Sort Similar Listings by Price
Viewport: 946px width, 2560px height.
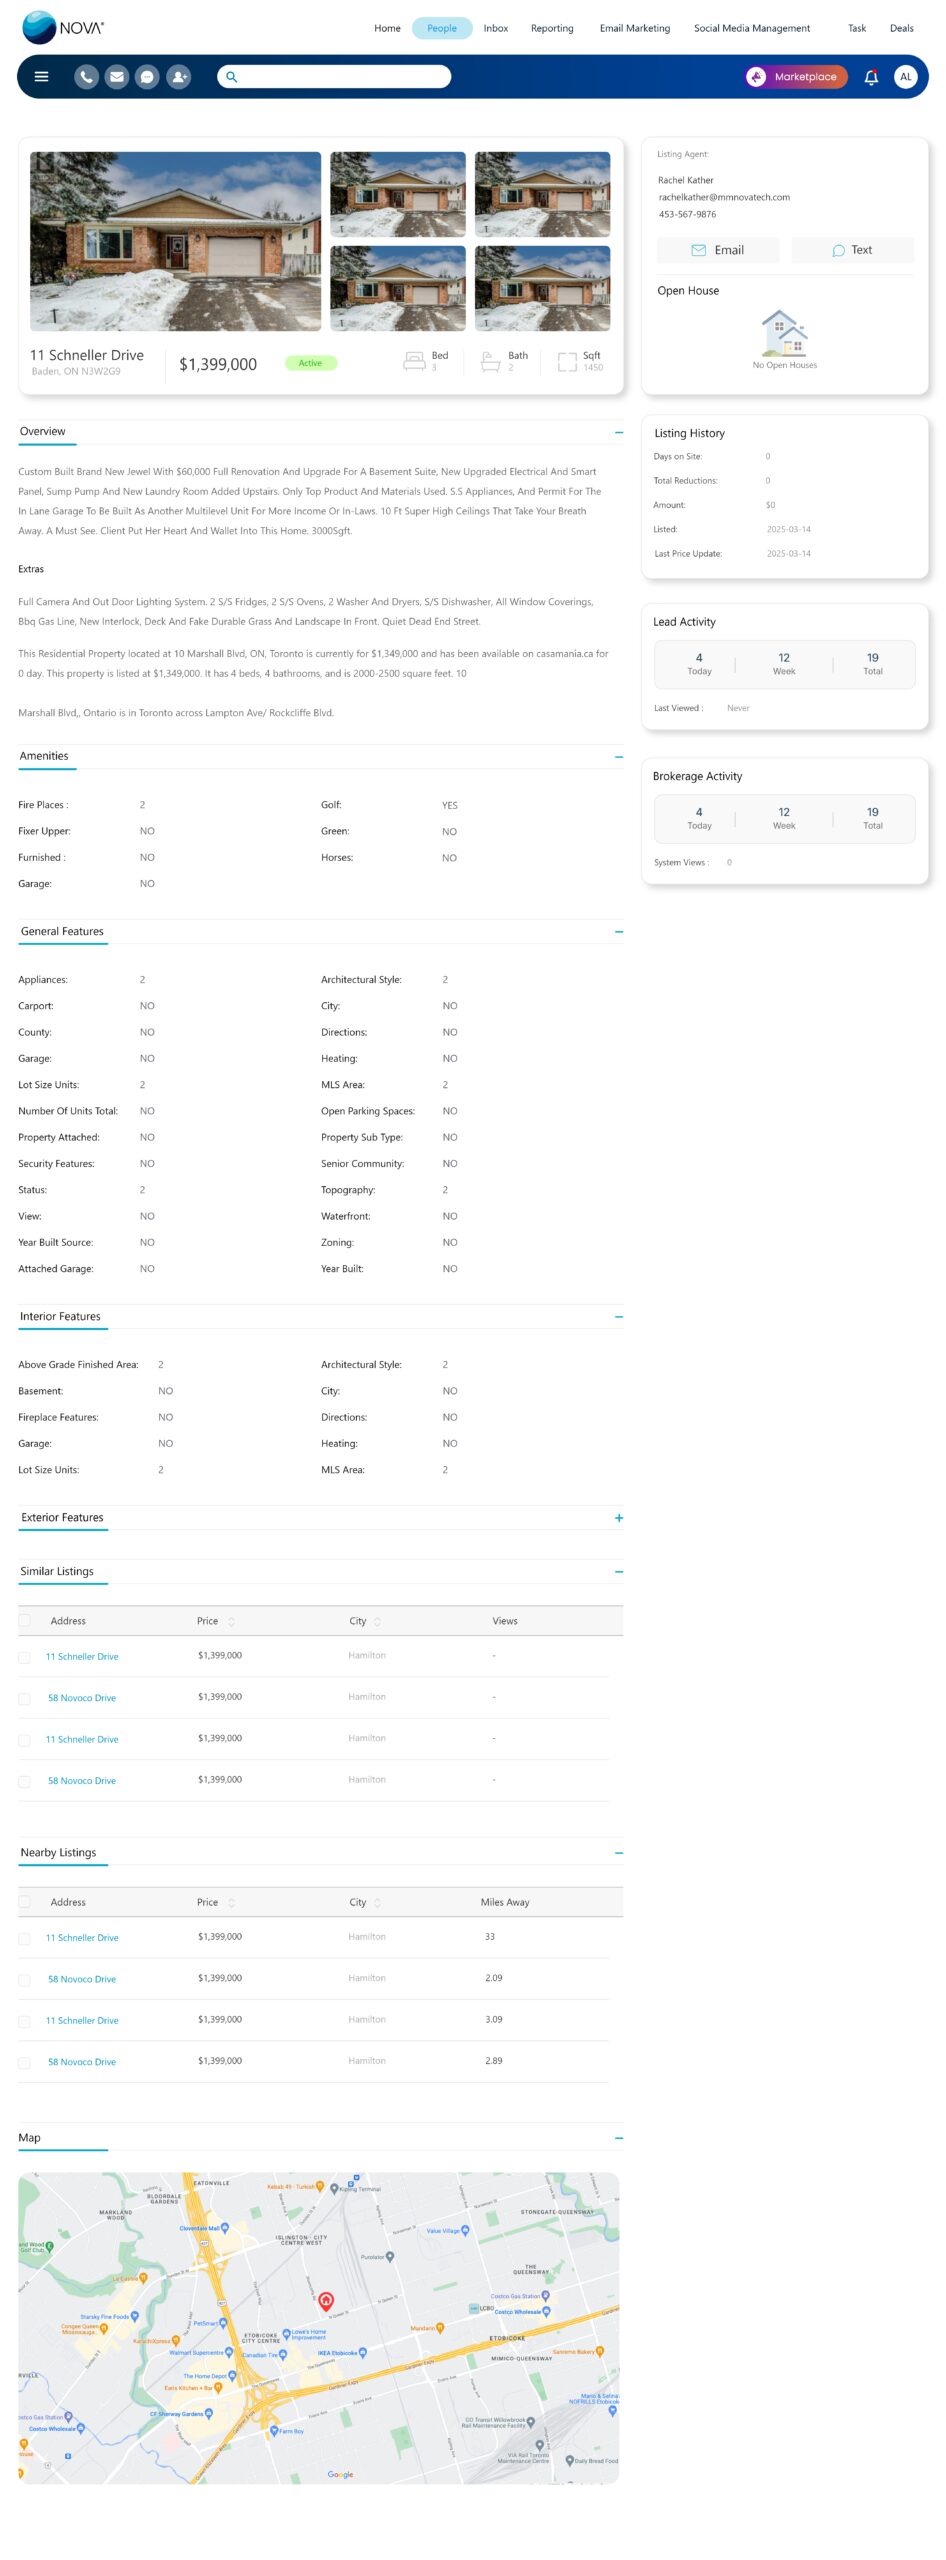pyautogui.click(x=231, y=1622)
